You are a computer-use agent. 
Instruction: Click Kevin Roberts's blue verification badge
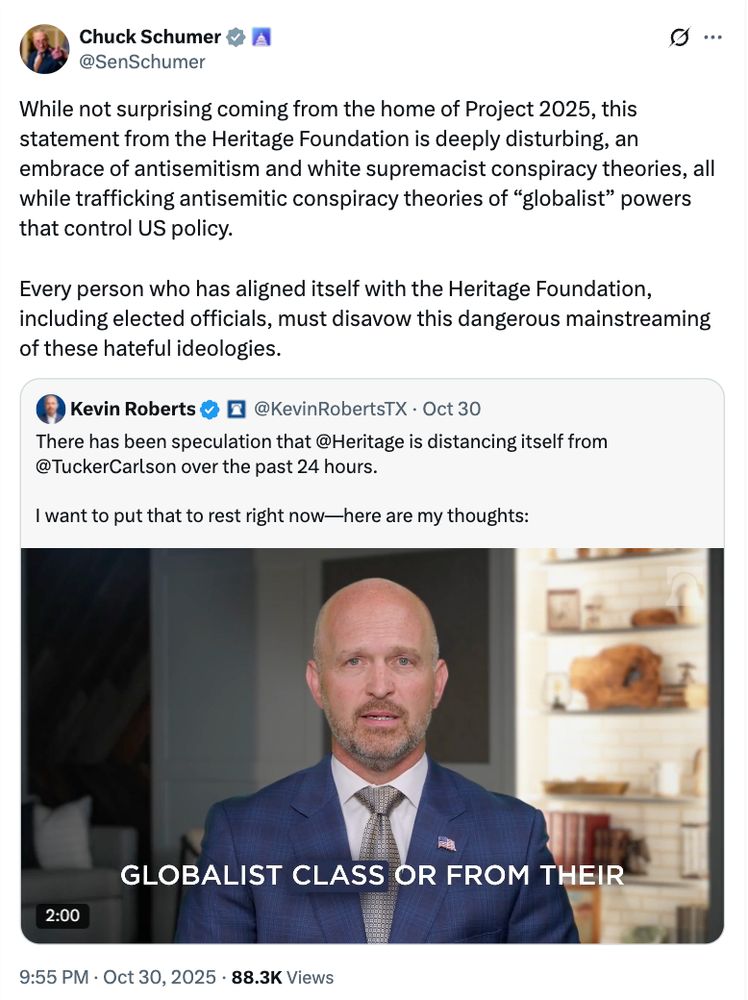tap(209, 408)
